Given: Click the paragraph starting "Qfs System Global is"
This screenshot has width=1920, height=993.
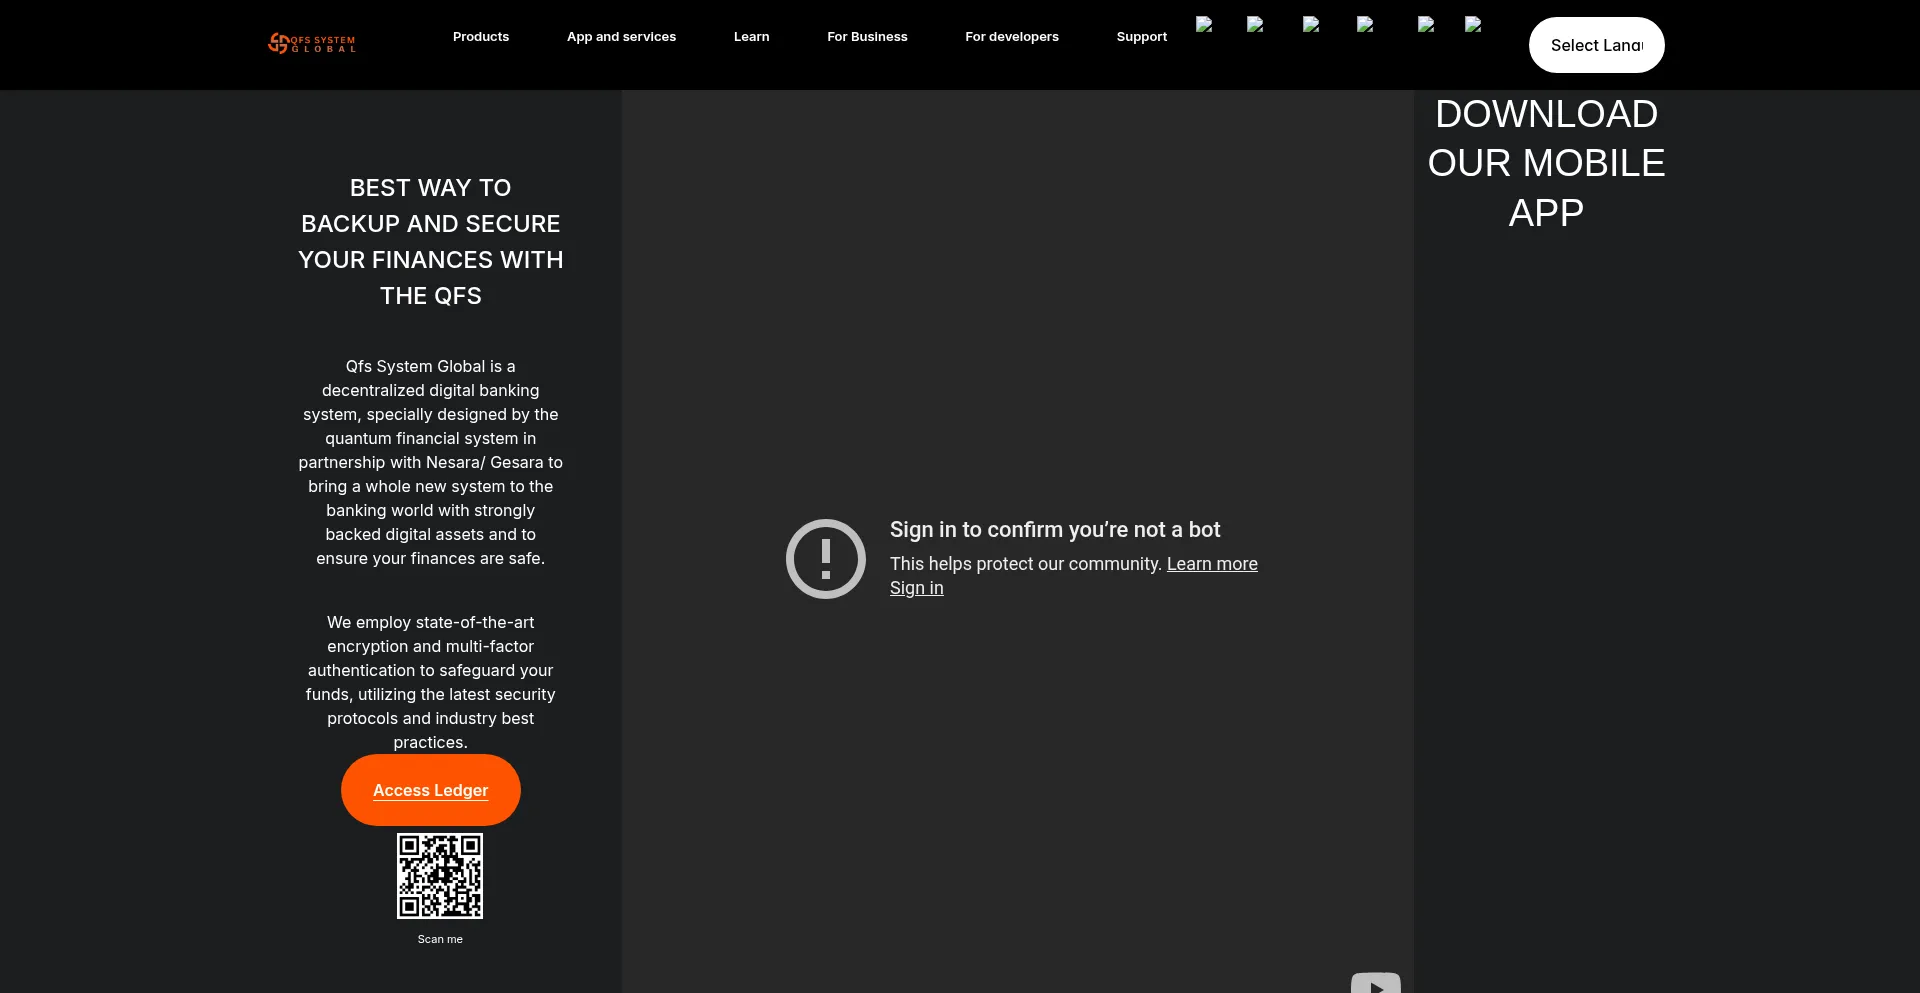Looking at the screenshot, I should [x=431, y=462].
